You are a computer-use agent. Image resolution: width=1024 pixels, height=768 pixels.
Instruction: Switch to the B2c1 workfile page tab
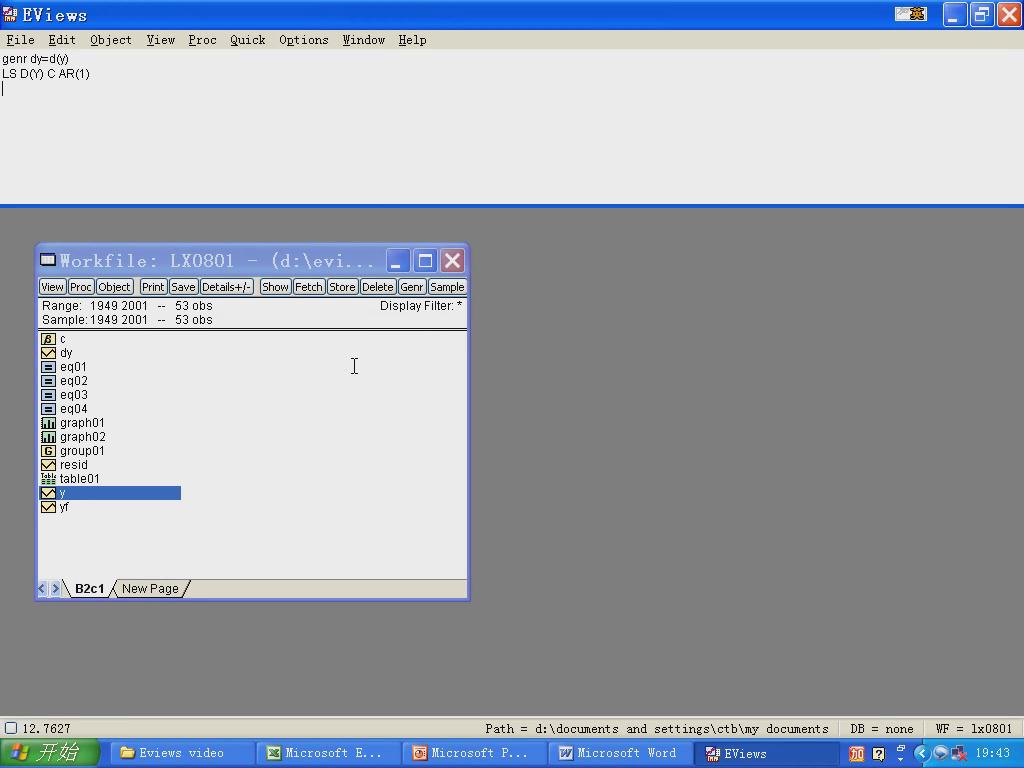89,588
